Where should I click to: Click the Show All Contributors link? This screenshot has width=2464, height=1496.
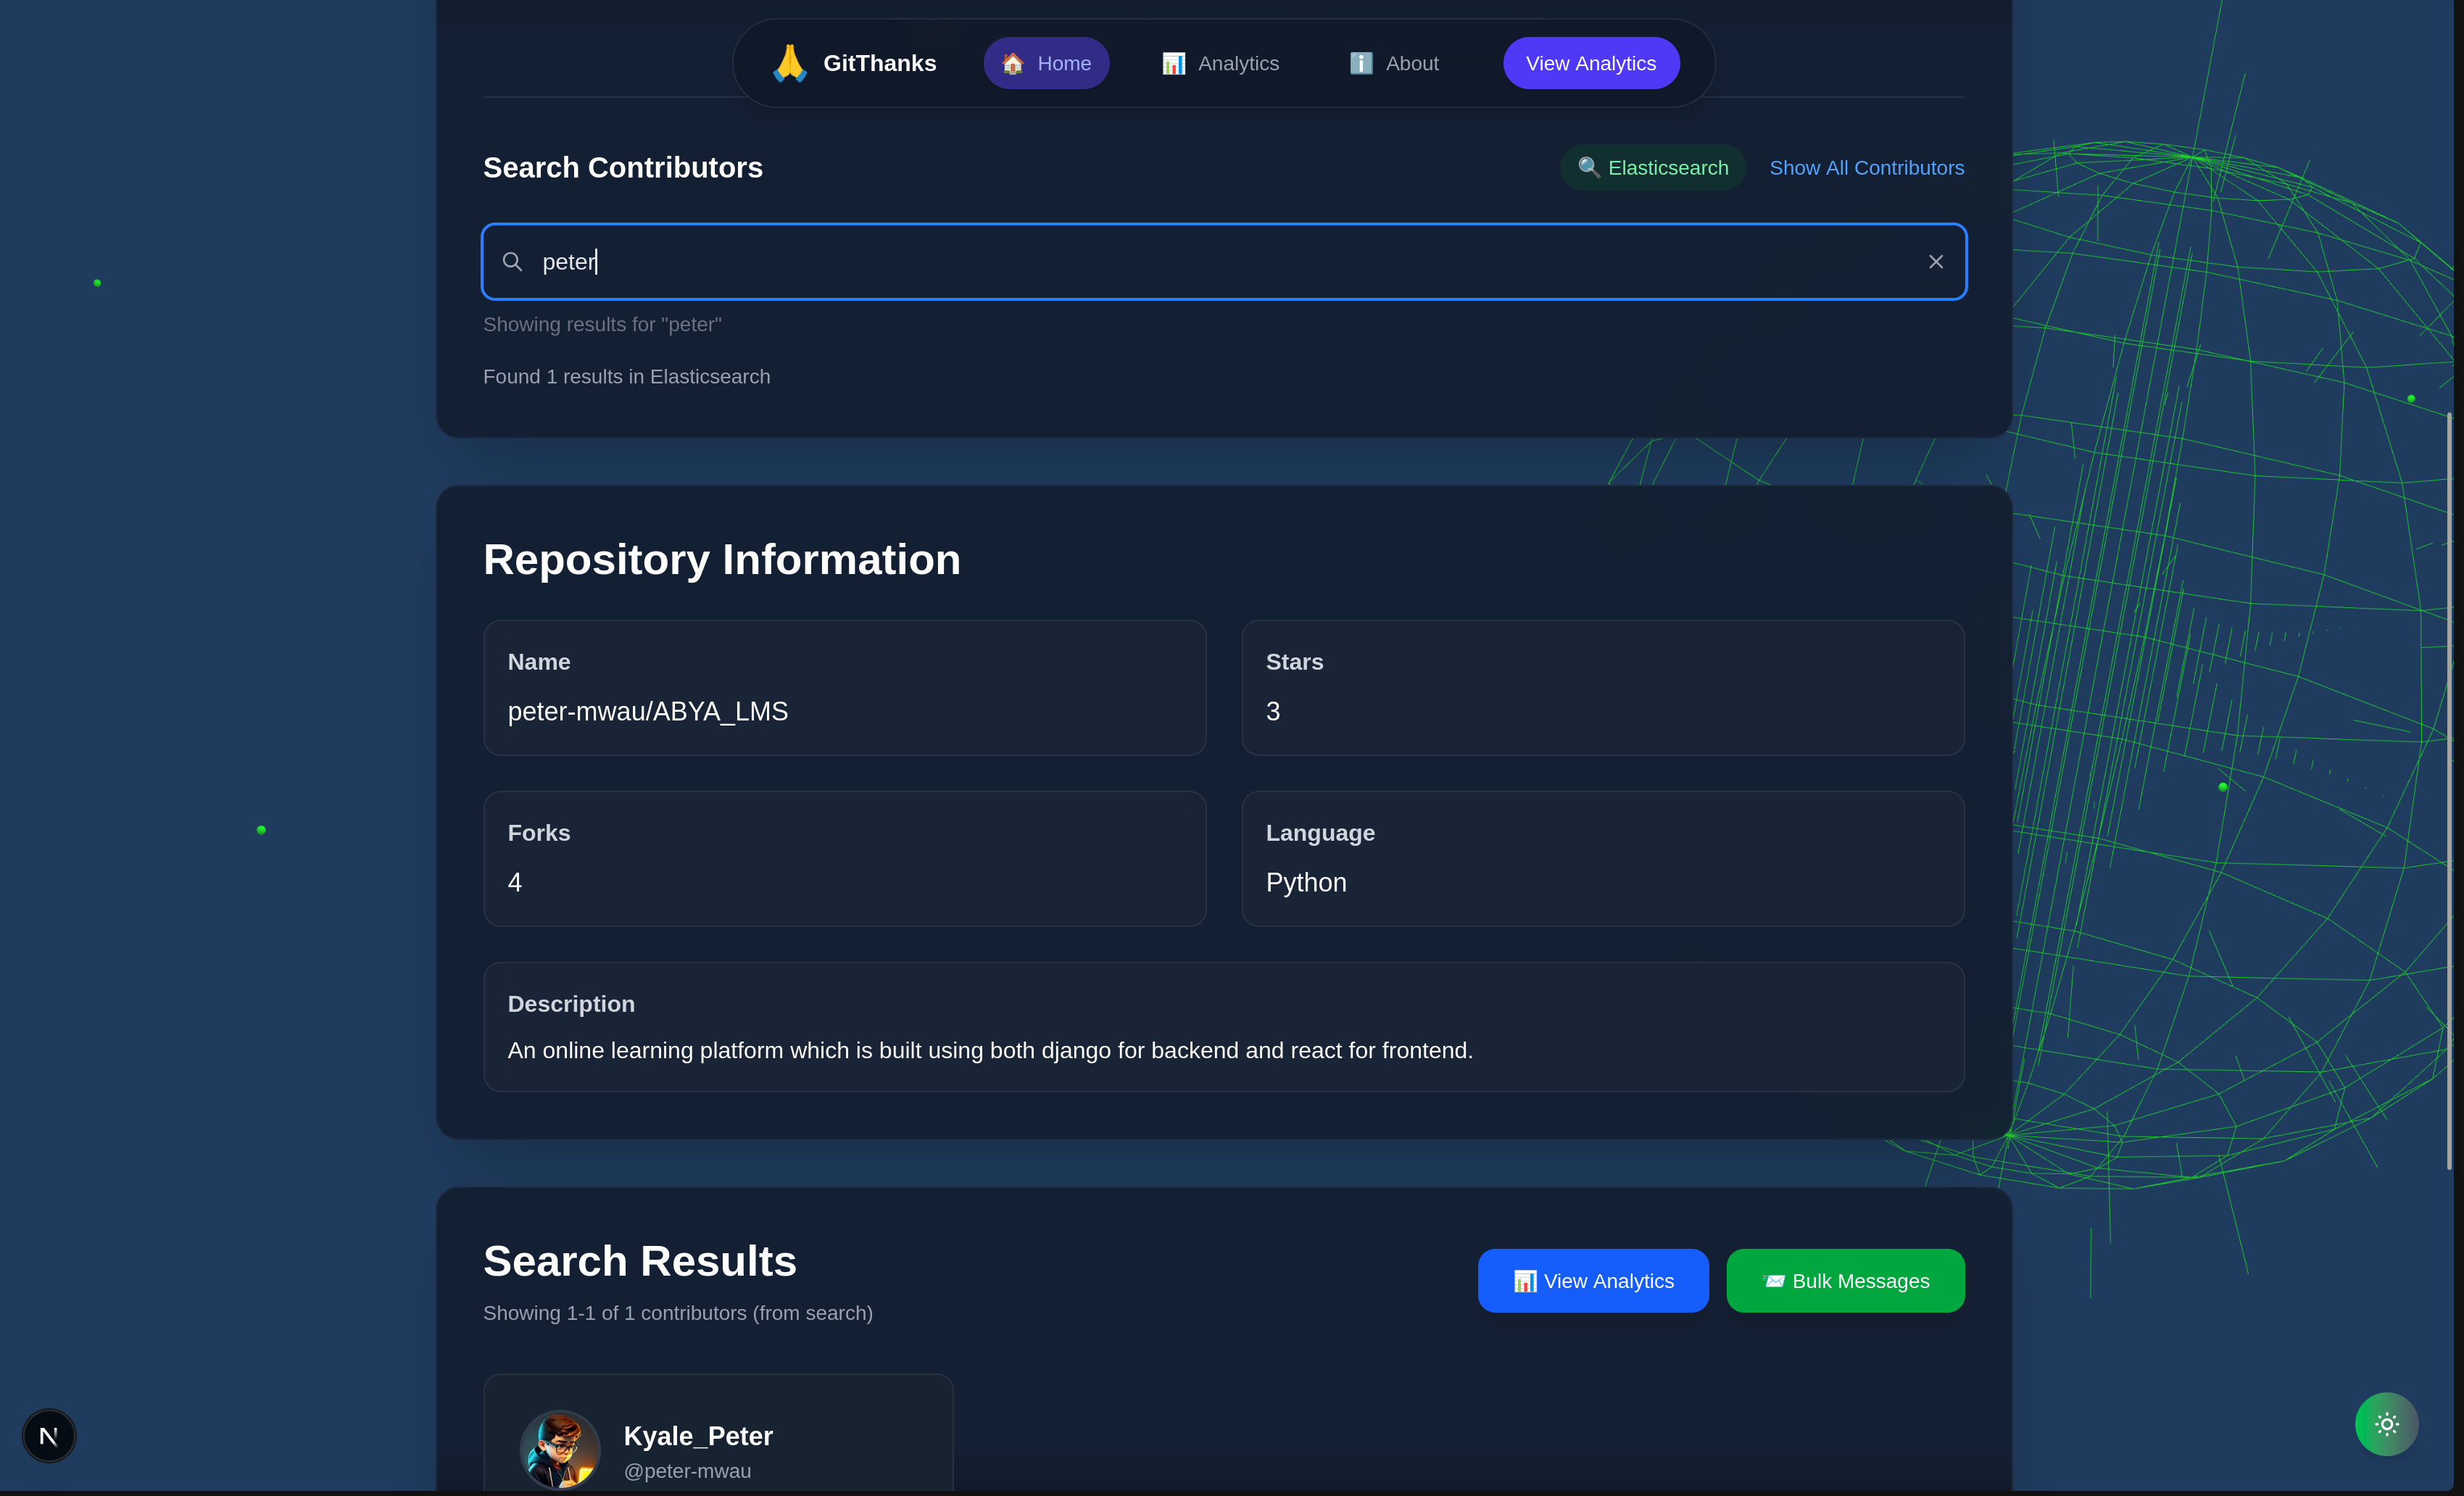[x=1866, y=168]
